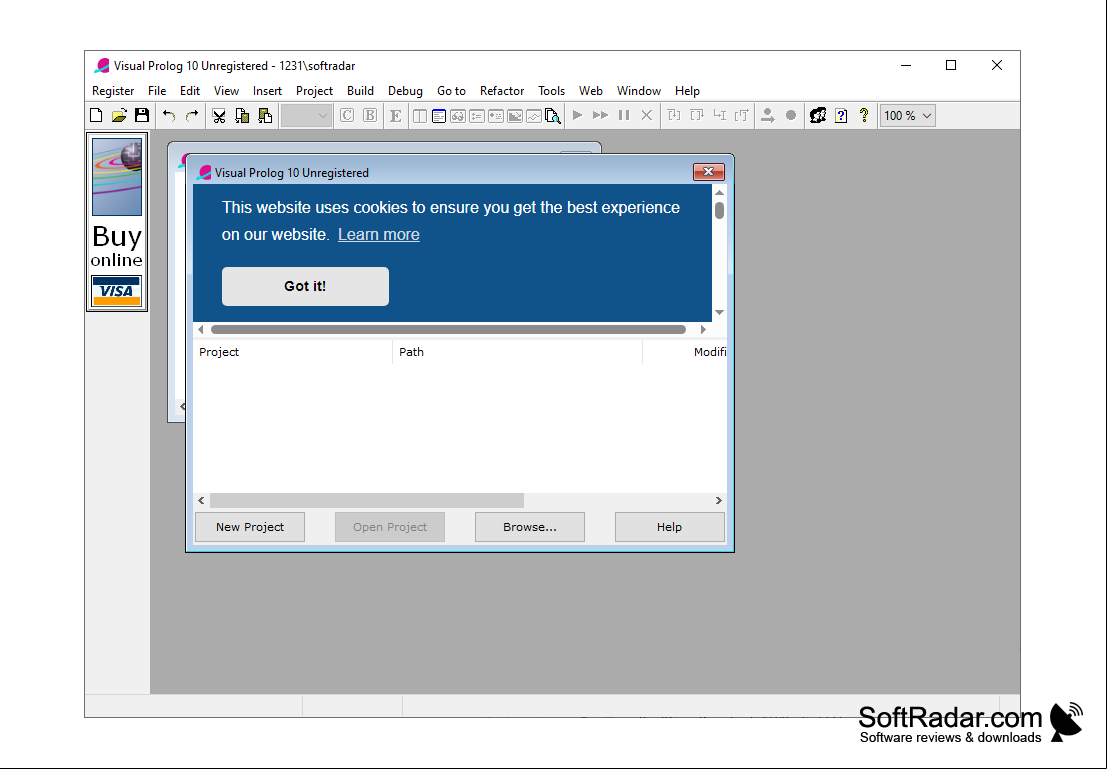The width and height of the screenshot is (1107, 769).
Task: Click the Copy toolbar icon
Action: point(242,115)
